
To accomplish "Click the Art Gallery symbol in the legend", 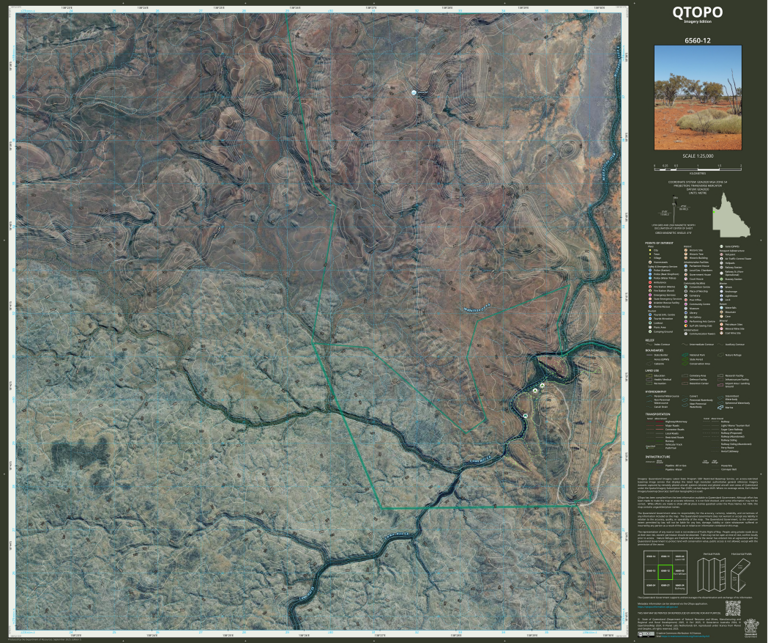I will point(686,317).
